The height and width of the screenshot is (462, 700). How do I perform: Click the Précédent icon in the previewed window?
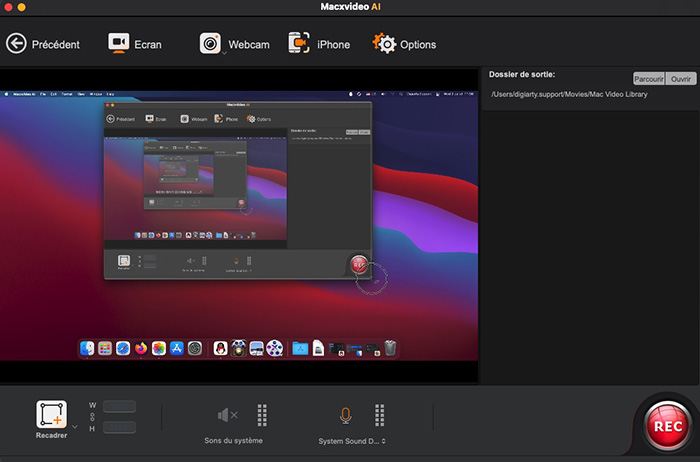click(x=110, y=119)
